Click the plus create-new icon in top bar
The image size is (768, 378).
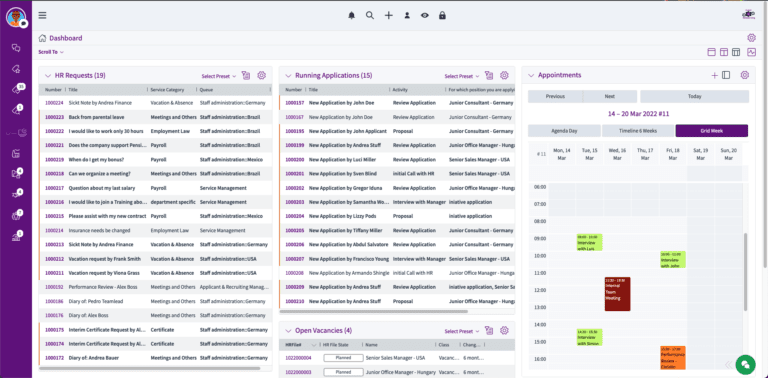pyautogui.click(x=388, y=16)
